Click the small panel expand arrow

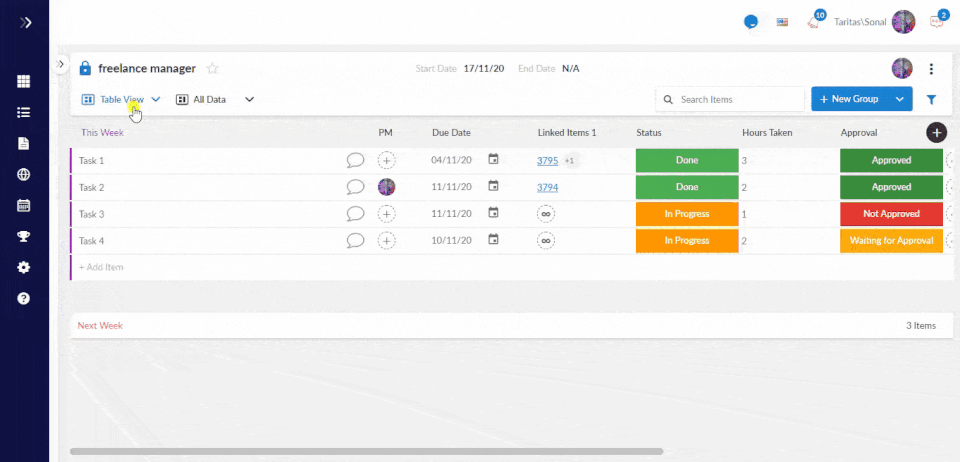point(61,64)
